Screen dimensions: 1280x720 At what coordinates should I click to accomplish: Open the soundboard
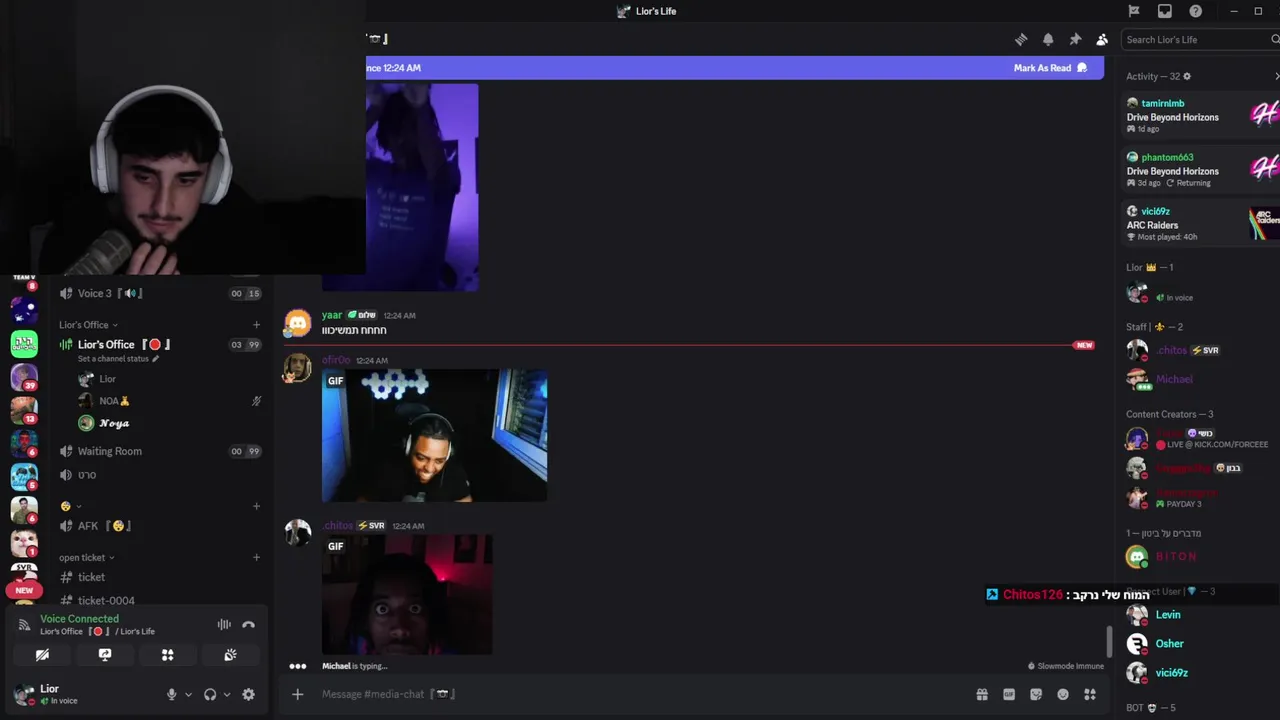(x=230, y=655)
